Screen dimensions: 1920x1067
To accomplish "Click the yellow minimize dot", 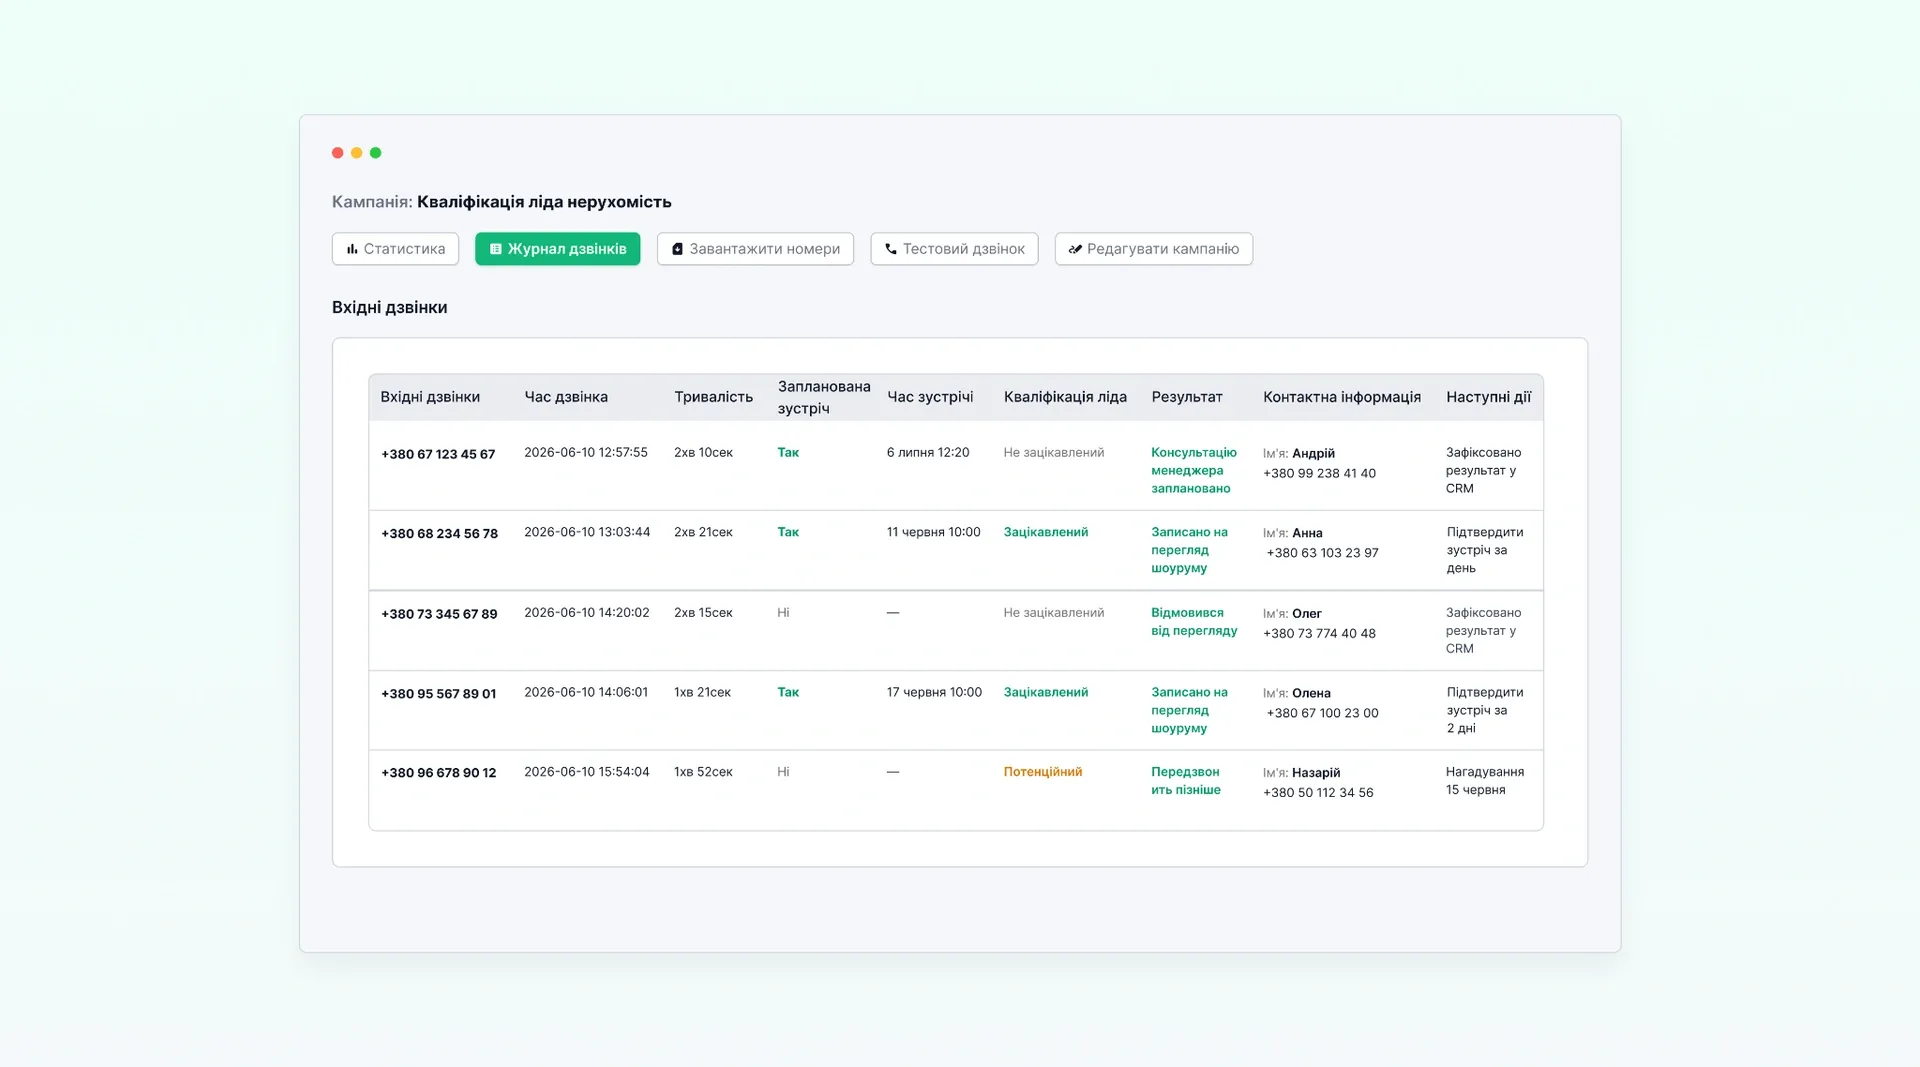I will click(x=357, y=153).
